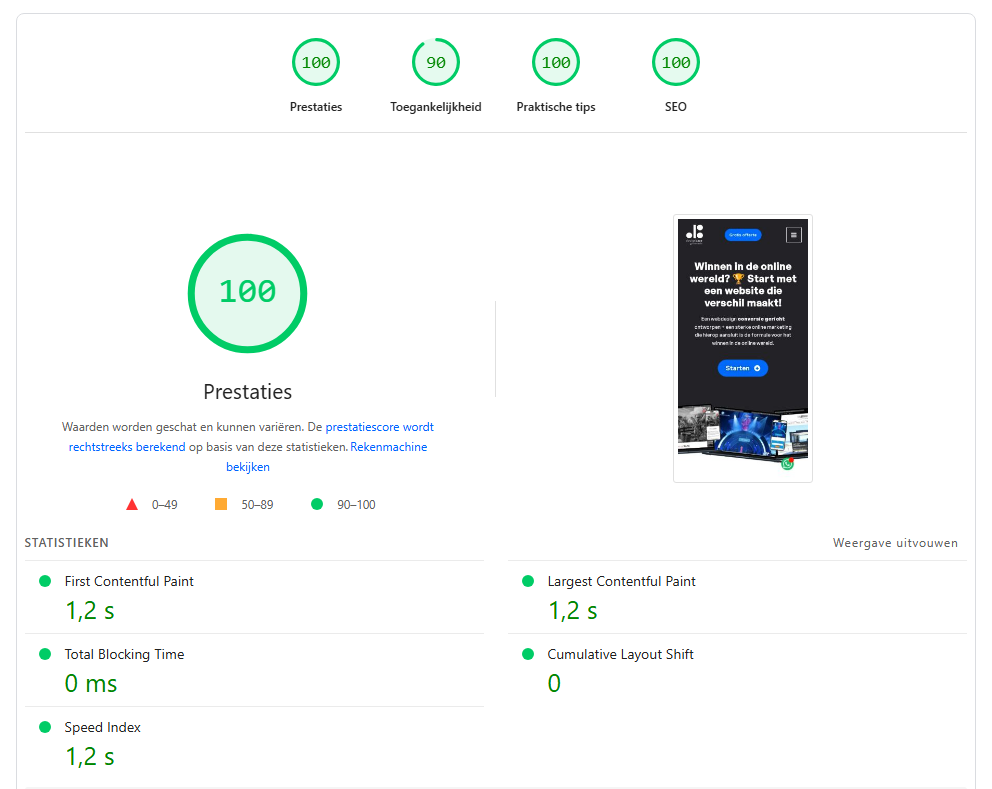Click the orange square 50–89 legend icon
The height and width of the screenshot is (789, 992).
(221, 504)
